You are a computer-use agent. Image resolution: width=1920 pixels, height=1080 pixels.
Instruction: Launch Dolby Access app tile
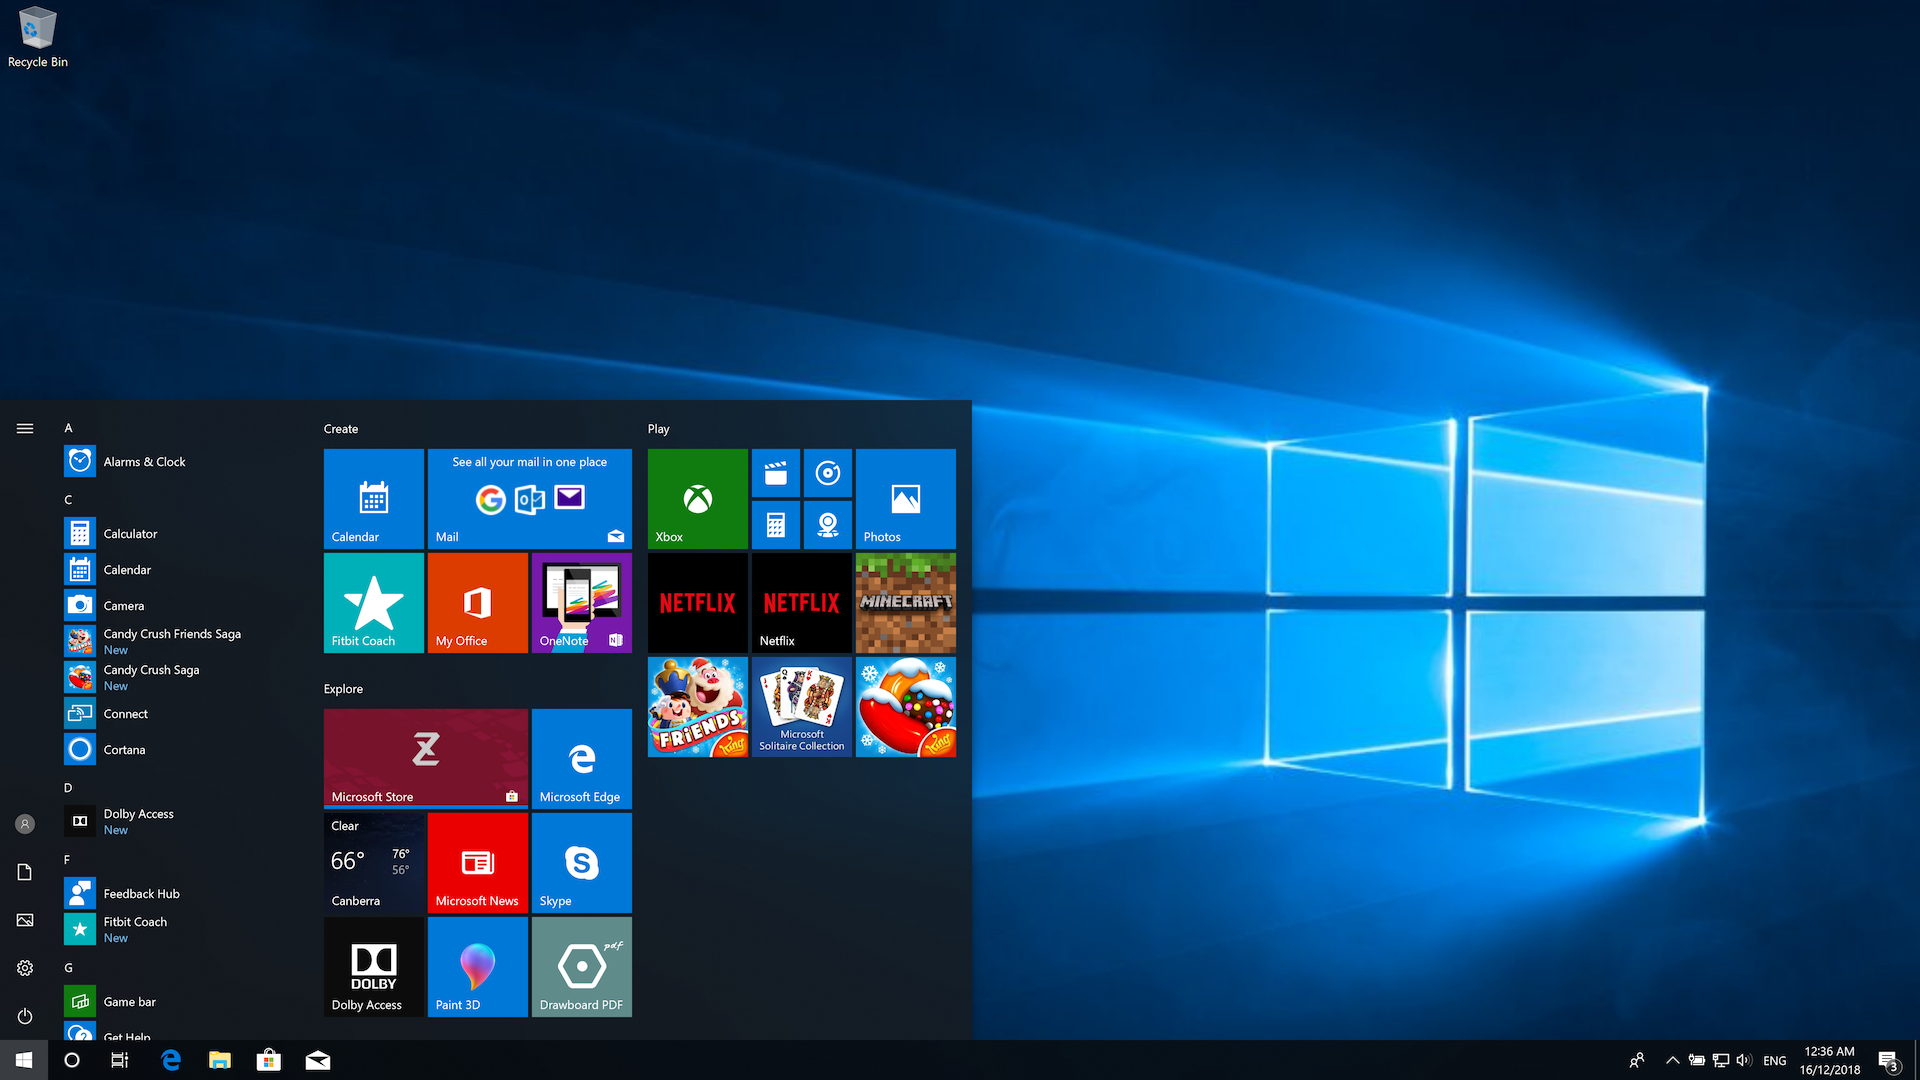pos(371,967)
